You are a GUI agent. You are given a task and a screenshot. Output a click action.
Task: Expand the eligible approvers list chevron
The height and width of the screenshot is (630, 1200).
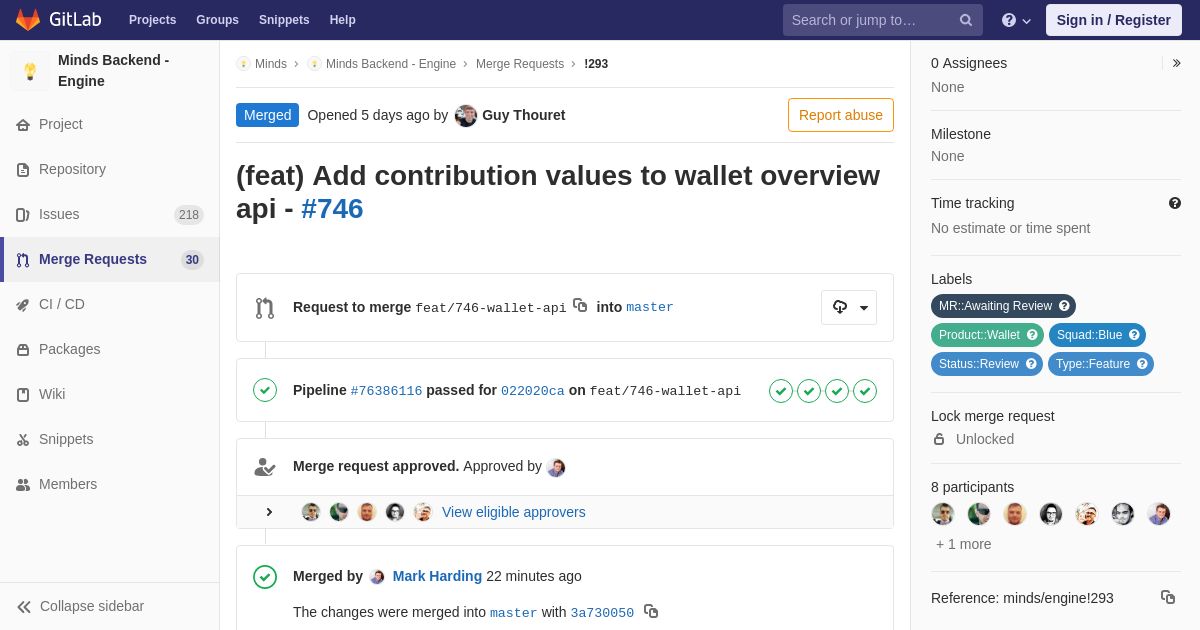269,512
